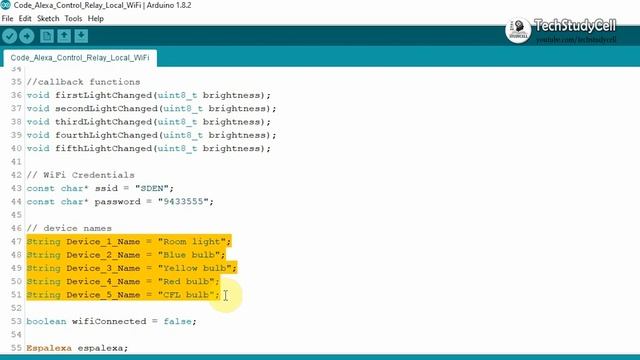Open the Tools menu
Image resolution: width=640 pixels, height=360 pixels.
pyautogui.click(x=73, y=18)
